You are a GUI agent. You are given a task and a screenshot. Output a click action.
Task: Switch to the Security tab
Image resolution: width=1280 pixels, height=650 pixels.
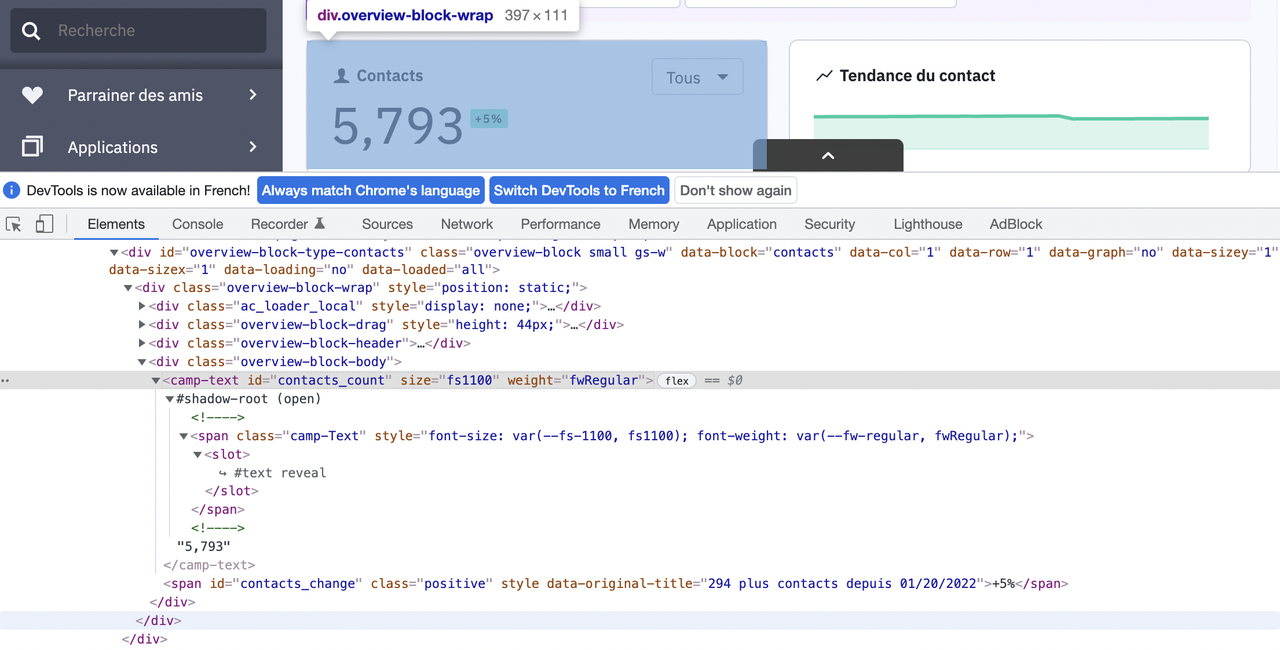coord(830,224)
